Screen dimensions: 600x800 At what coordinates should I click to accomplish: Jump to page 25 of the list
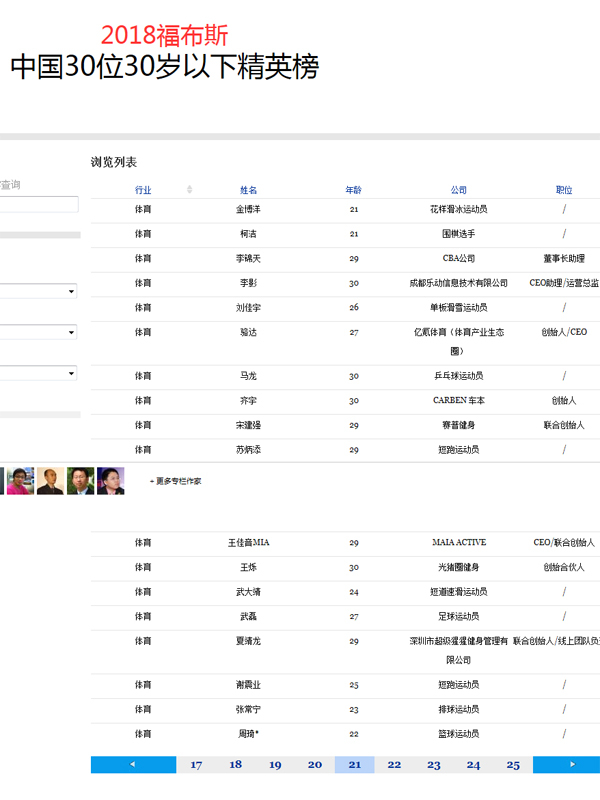tap(513, 765)
